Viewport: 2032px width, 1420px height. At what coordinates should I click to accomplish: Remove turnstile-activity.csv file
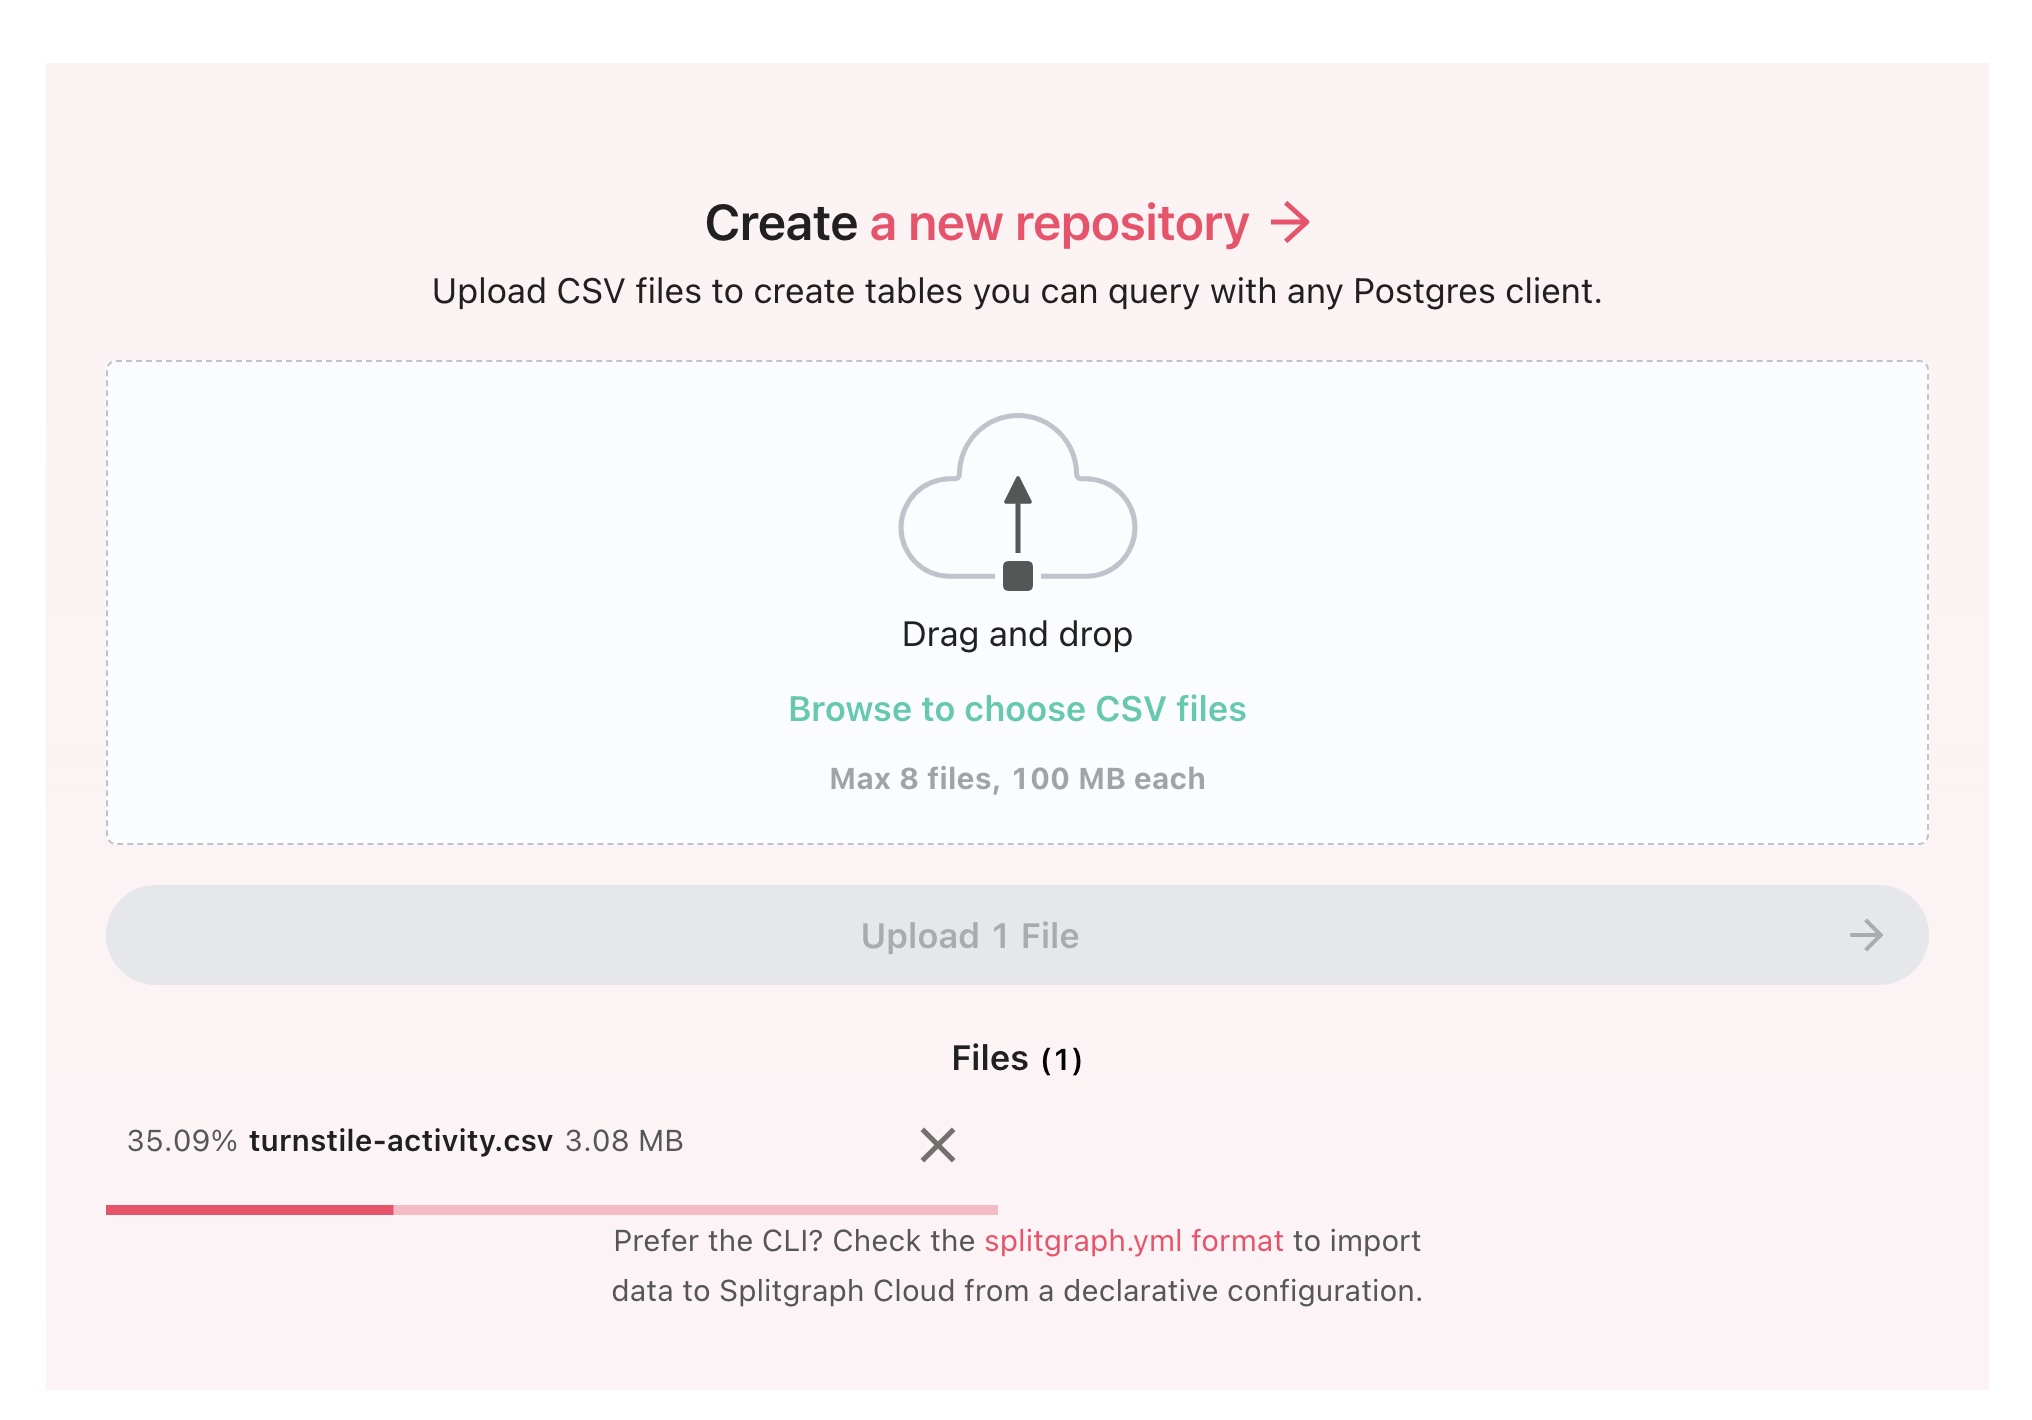click(939, 1142)
